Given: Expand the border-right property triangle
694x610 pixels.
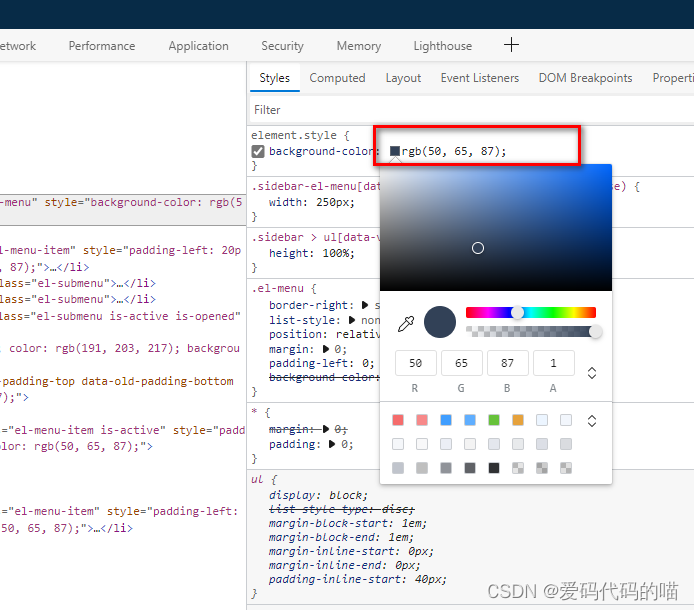Looking at the screenshot, I should click(x=365, y=305).
